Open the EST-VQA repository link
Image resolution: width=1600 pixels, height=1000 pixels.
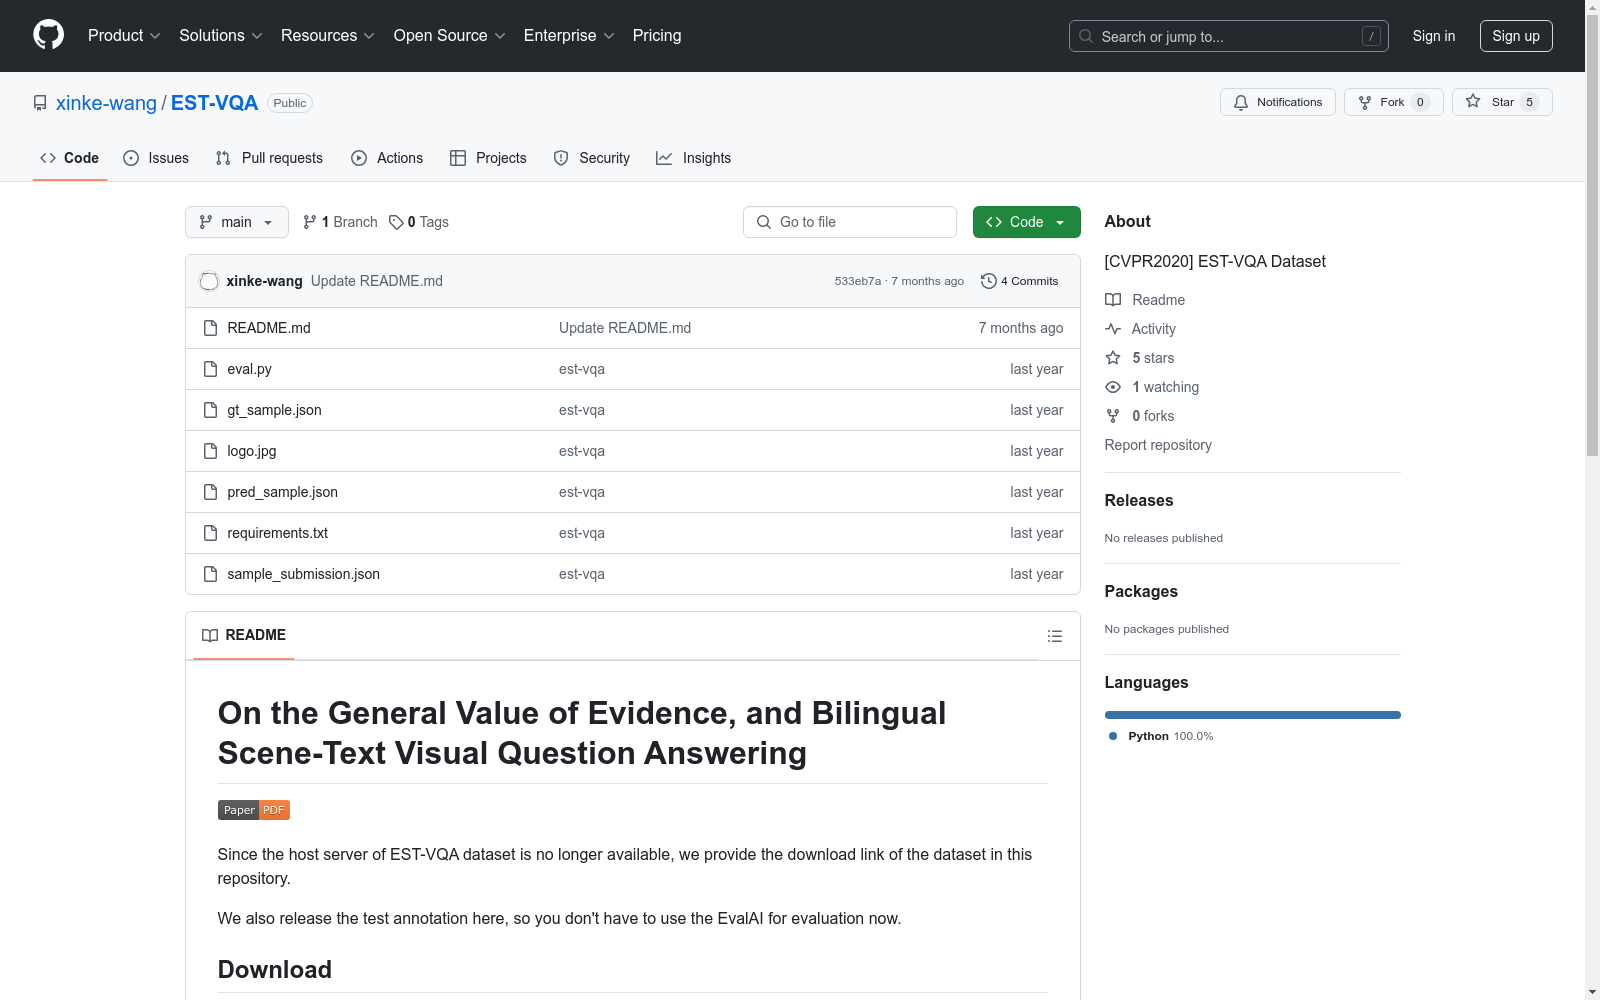tap(214, 103)
